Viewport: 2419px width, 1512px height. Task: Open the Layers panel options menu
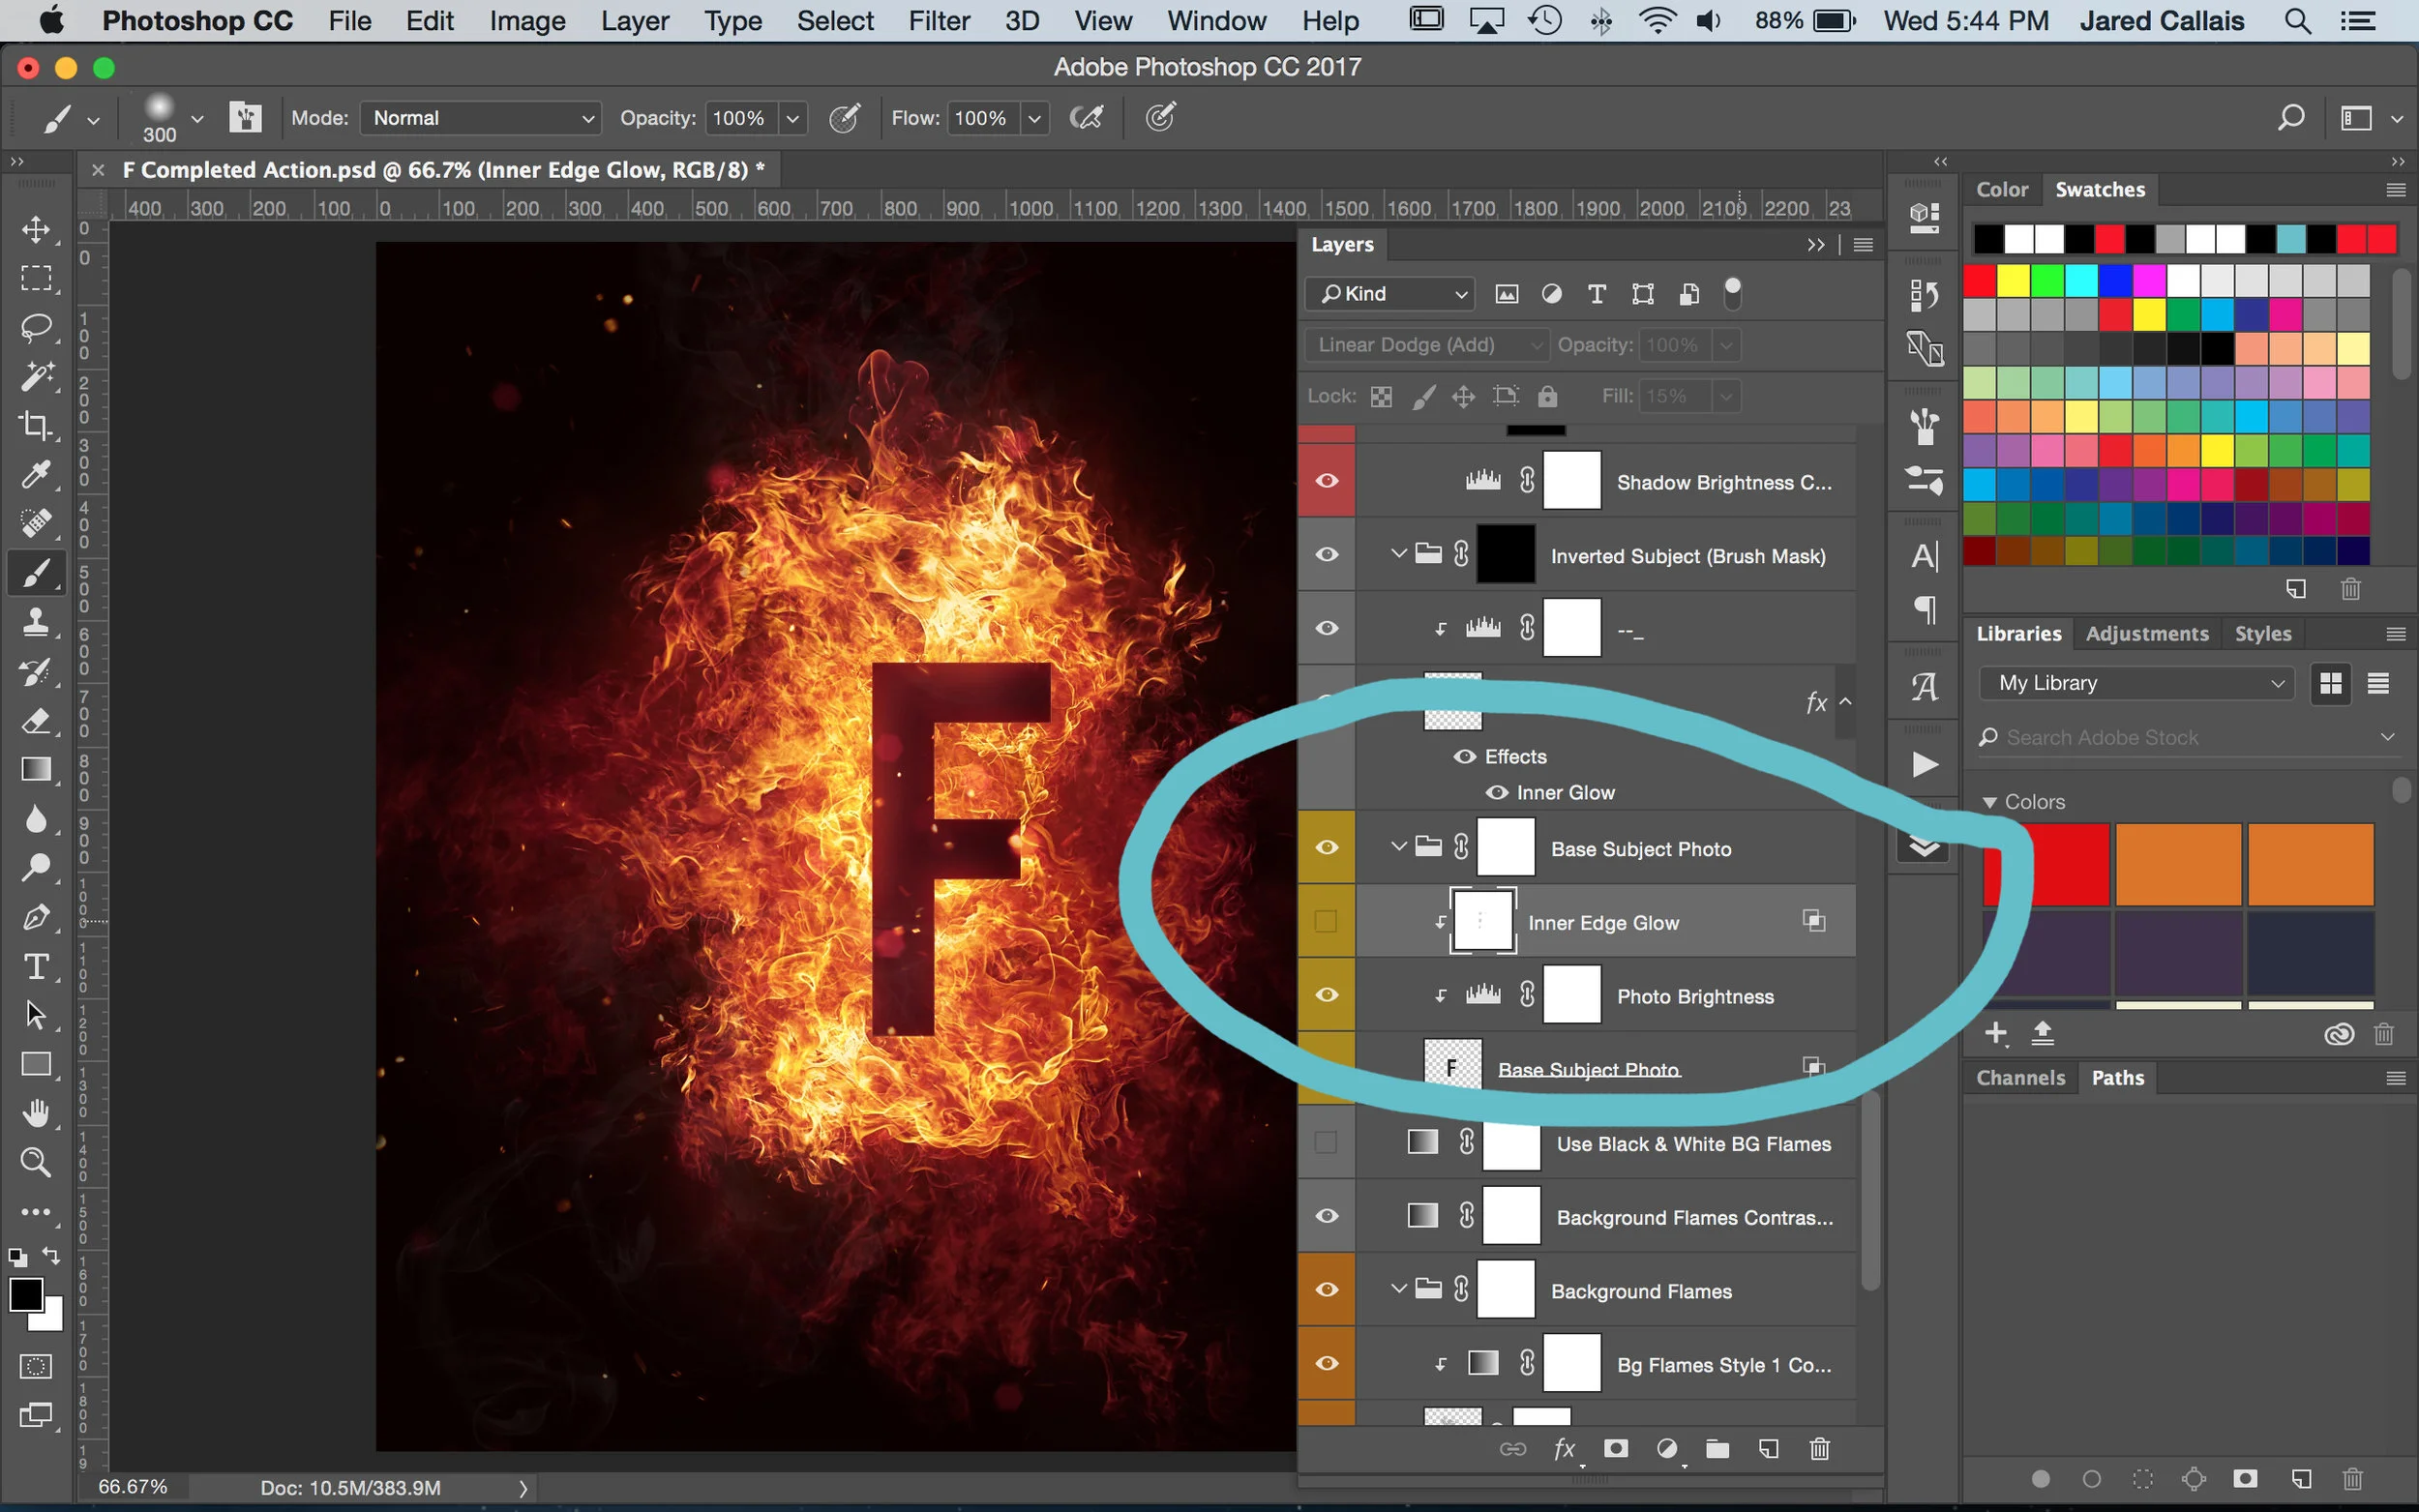1863,245
